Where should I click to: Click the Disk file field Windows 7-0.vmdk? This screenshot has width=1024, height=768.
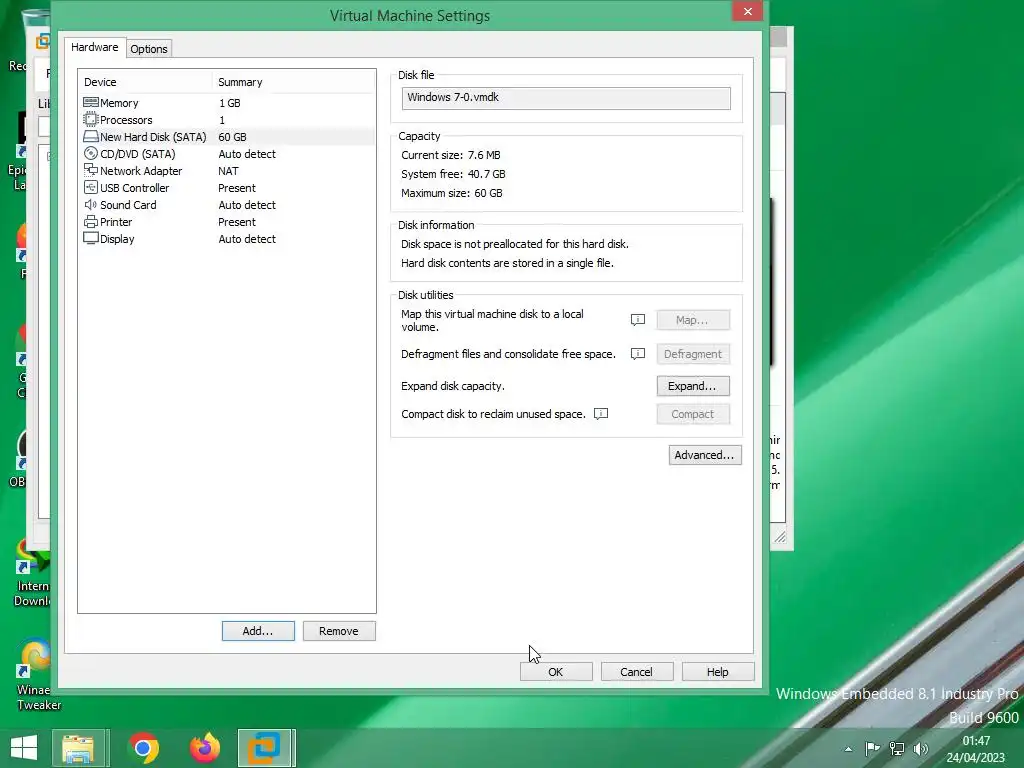(566, 98)
